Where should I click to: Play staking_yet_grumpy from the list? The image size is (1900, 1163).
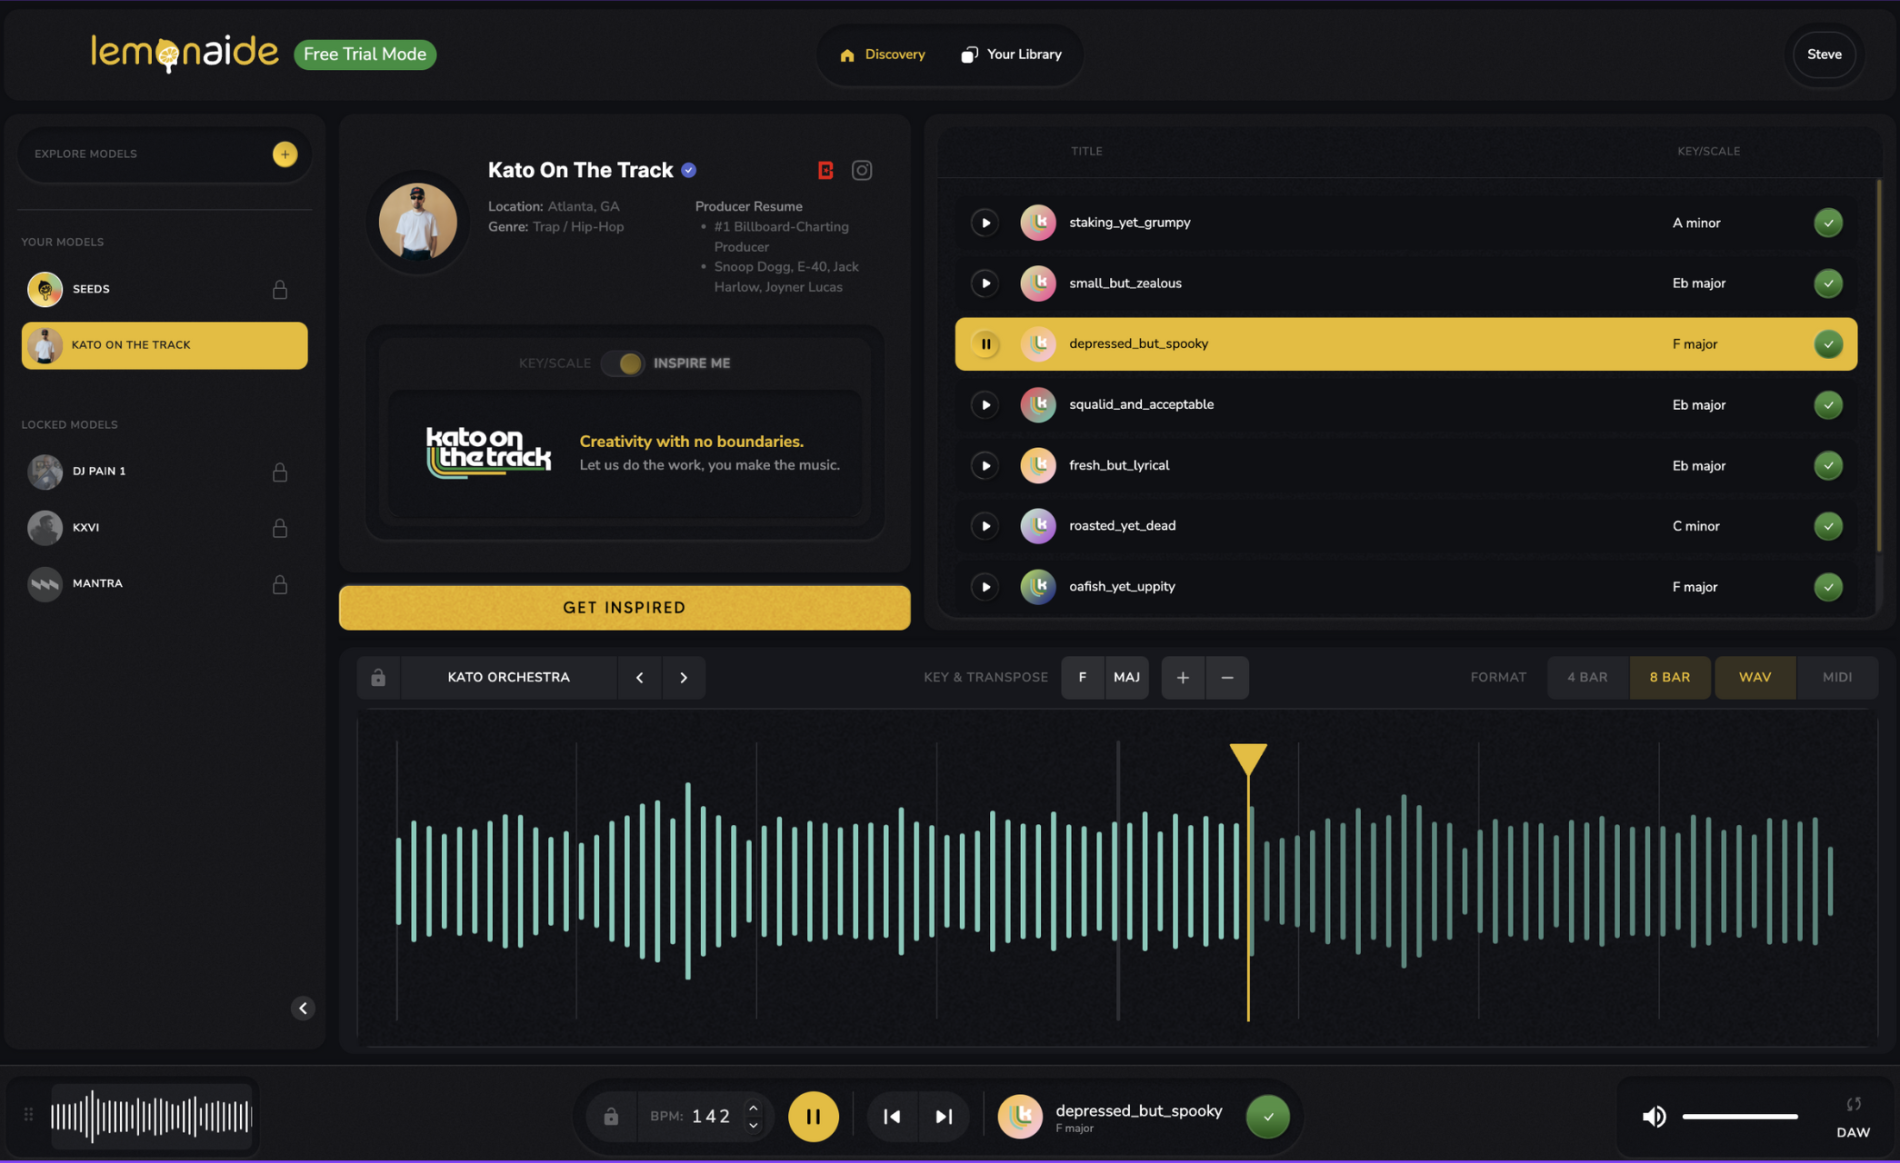985,223
